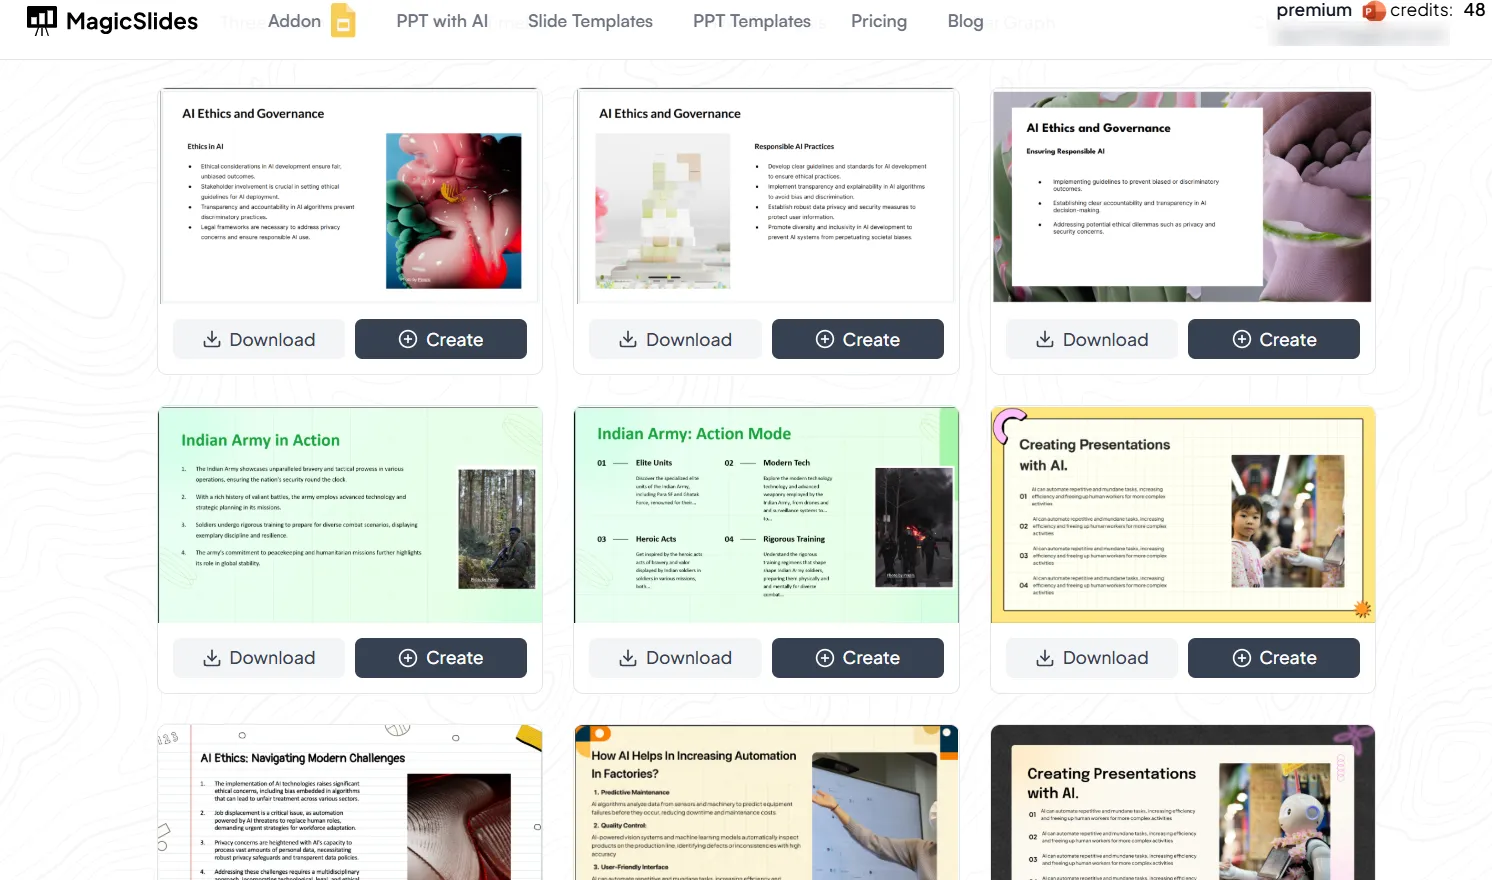Click the yellow Google Slides icon beside Addon
This screenshot has height=880, width=1492.
click(343, 21)
